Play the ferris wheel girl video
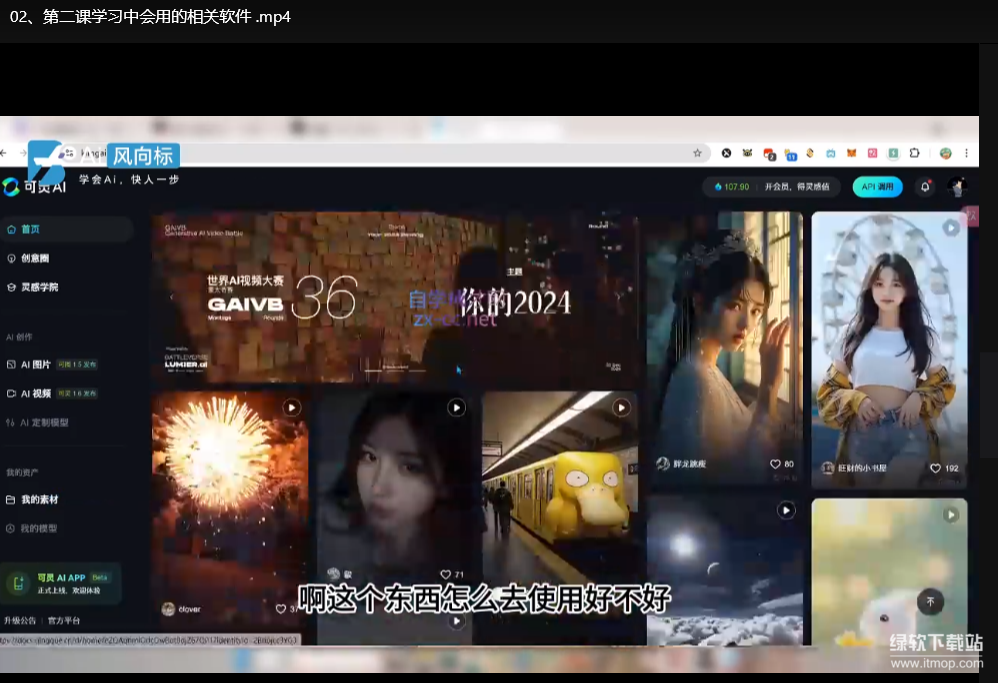998x683 pixels. 951,228
